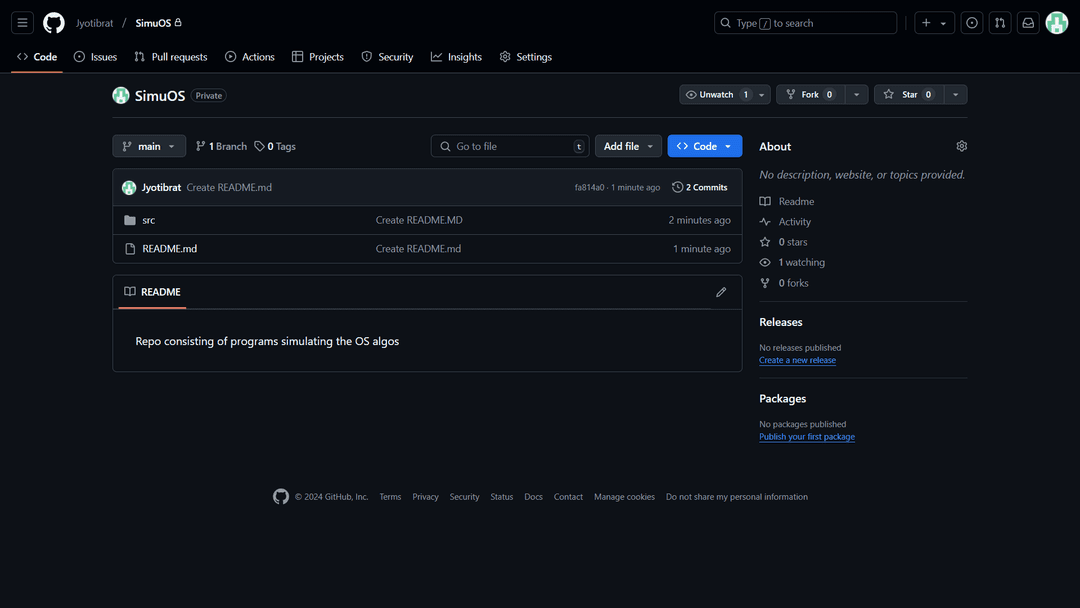Image resolution: width=1080 pixels, height=608 pixels.
Task: View the 2 Commits history
Action: click(x=700, y=187)
